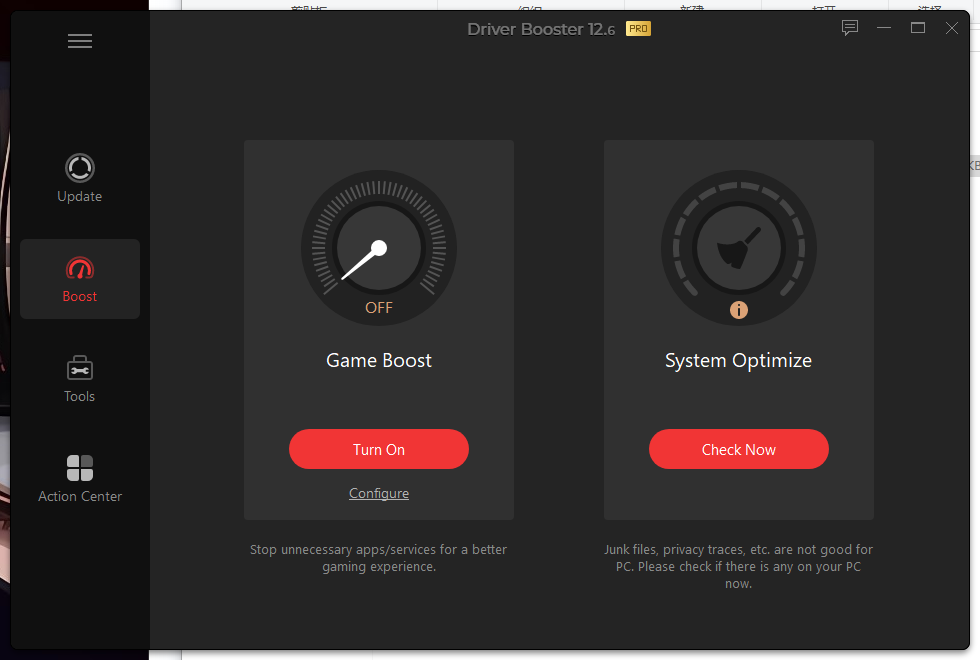Click the Driver Booster 12.6 title
Screen dimensions: 980x660
pos(541,29)
